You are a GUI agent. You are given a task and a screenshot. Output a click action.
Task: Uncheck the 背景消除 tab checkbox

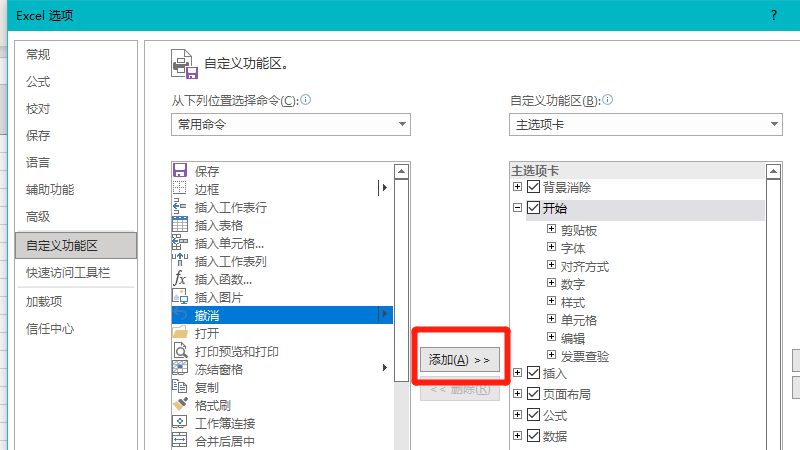pyautogui.click(x=533, y=187)
